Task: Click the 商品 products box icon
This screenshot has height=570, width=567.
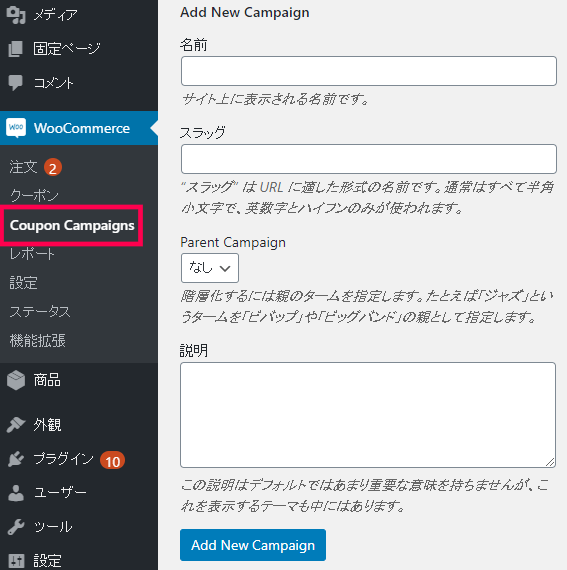Action: point(16,380)
